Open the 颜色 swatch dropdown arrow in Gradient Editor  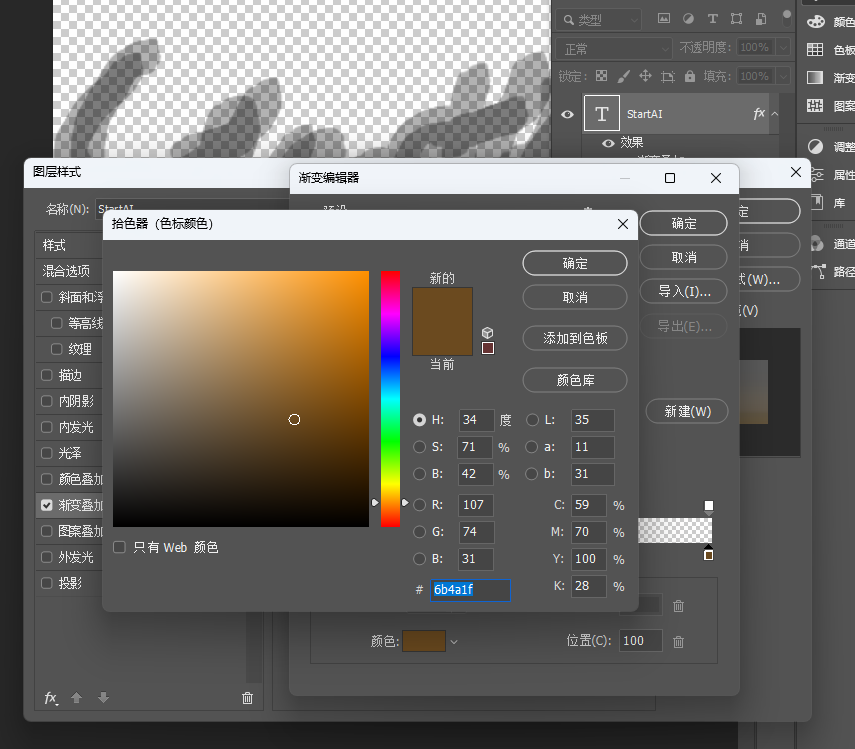point(454,642)
